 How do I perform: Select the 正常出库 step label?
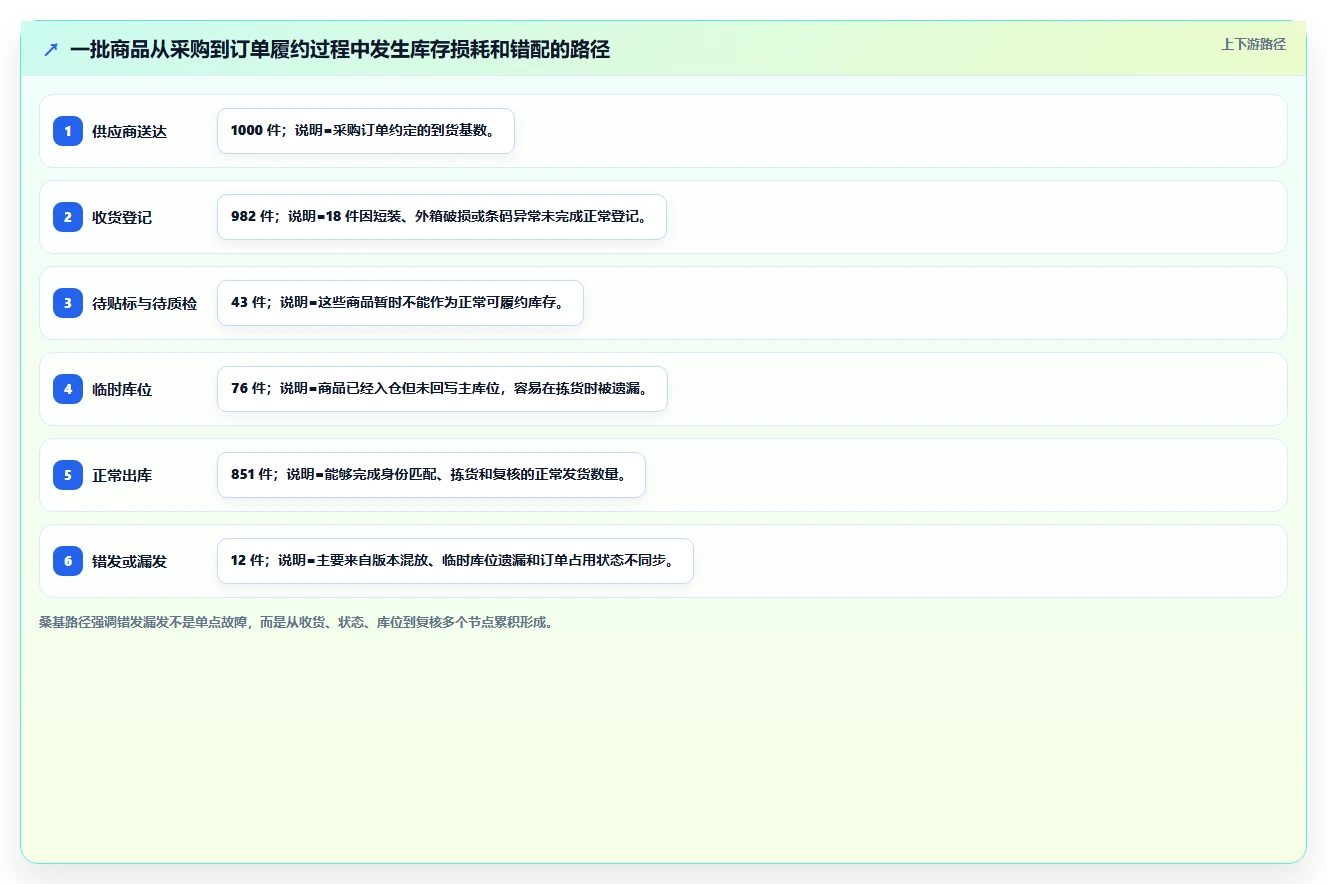pyautogui.click(x=122, y=475)
